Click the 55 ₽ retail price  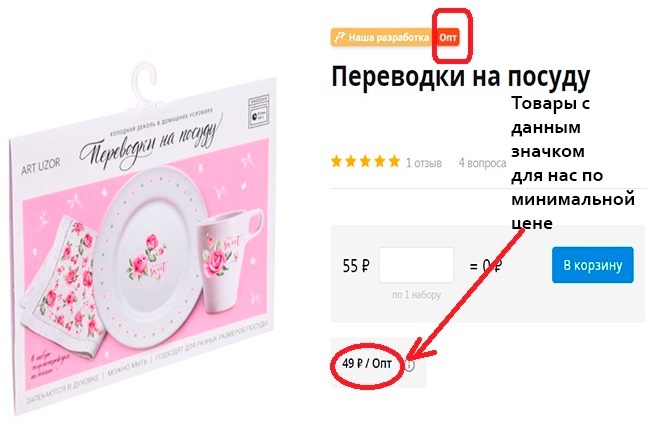[x=356, y=266]
